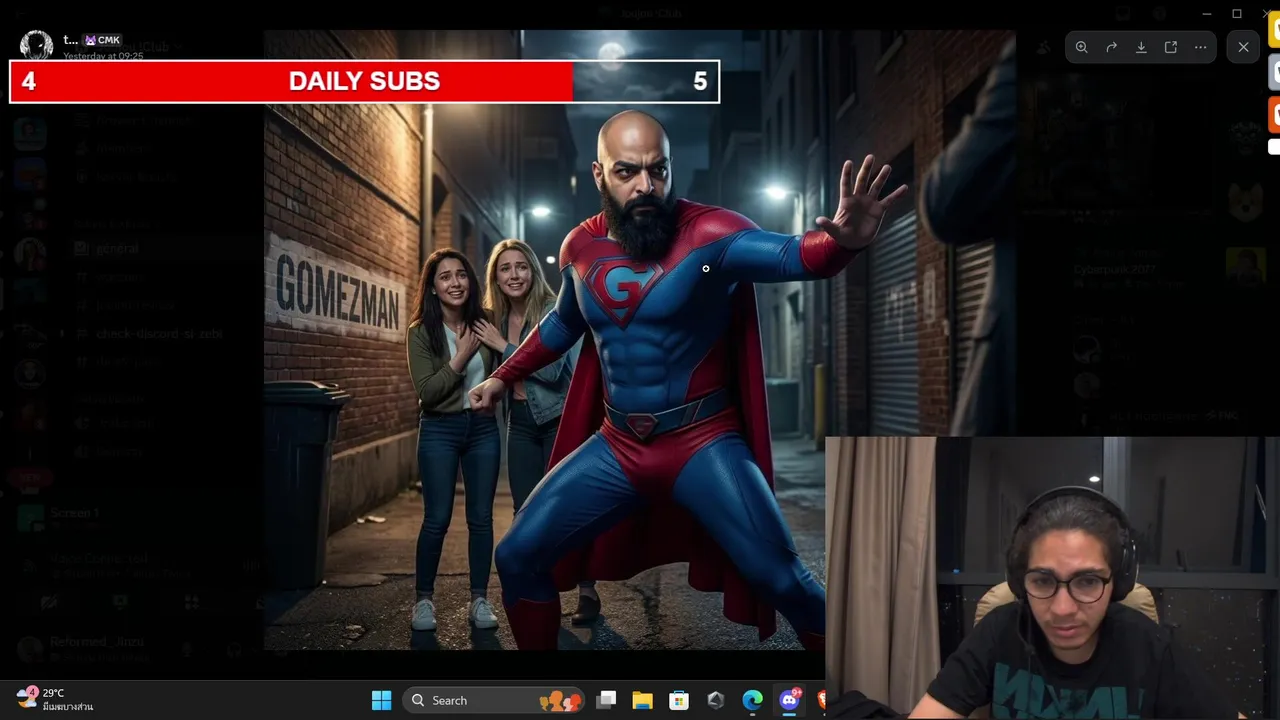The height and width of the screenshot is (720, 1280).
Task: Open Task View from the taskbar
Action: (606, 700)
